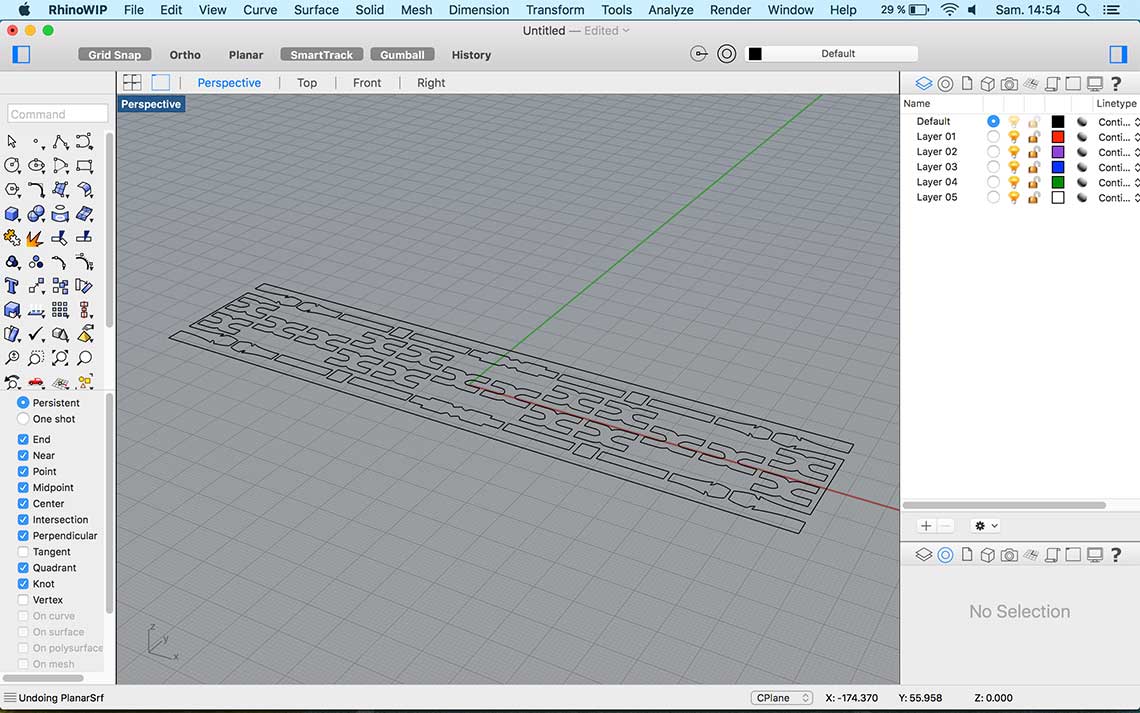Open the current layer Default dropdown
The width and height of the screenshot is (1140, 713).
pyautogui.click(x=832, y=54)
